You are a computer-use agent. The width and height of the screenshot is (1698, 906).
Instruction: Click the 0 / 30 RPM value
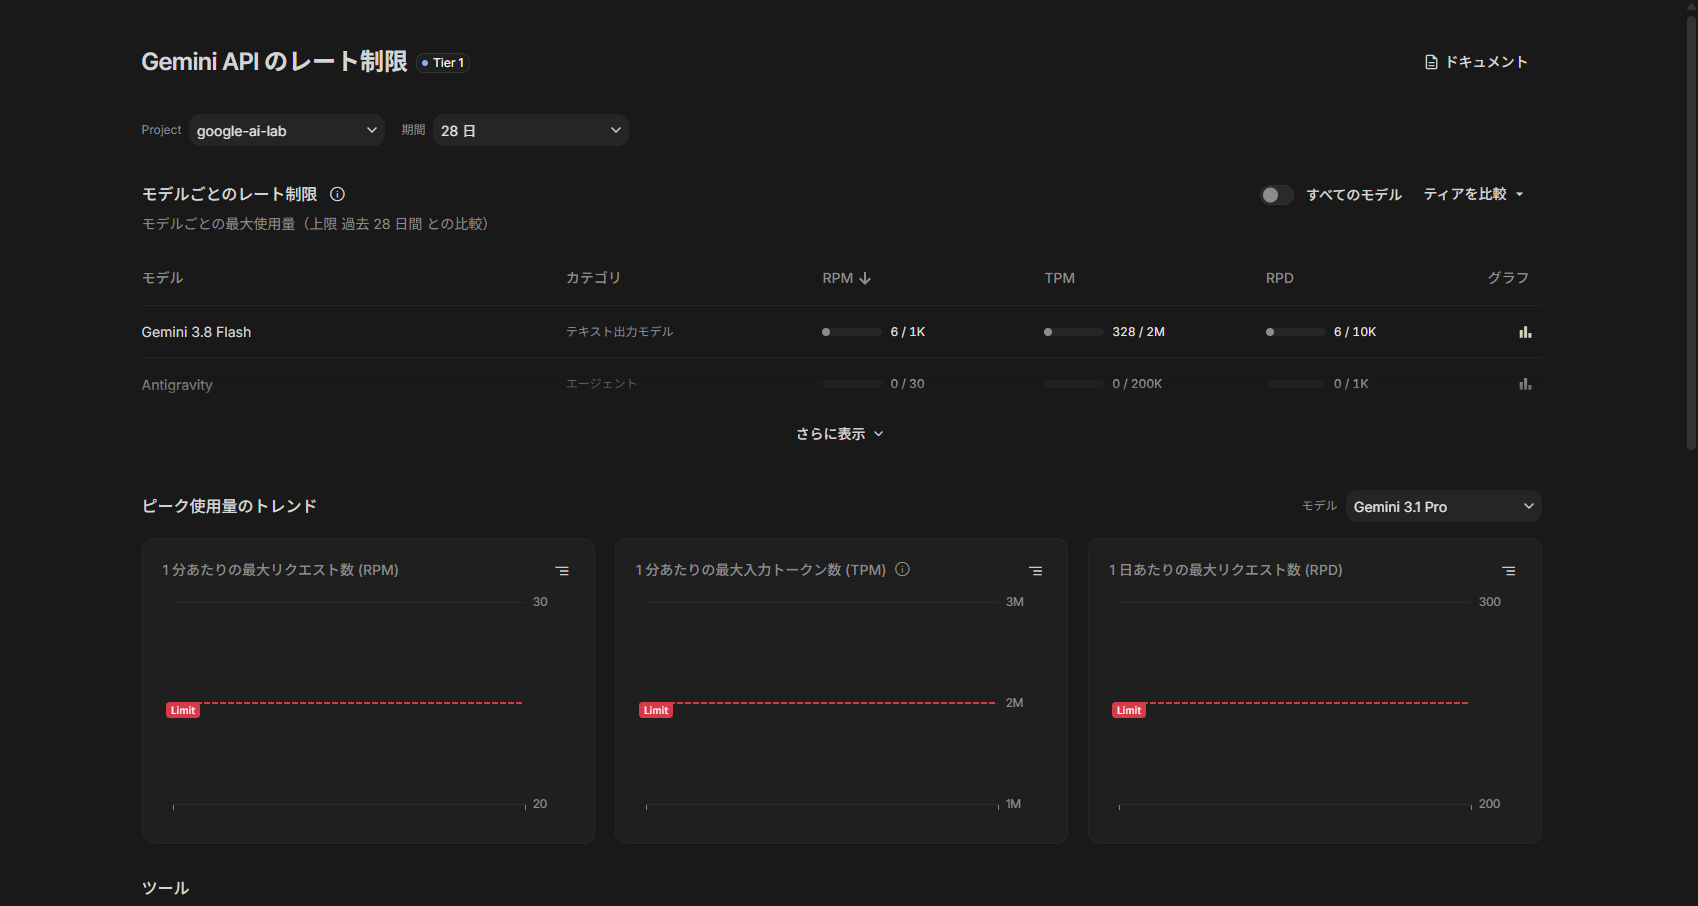(907, 384)
